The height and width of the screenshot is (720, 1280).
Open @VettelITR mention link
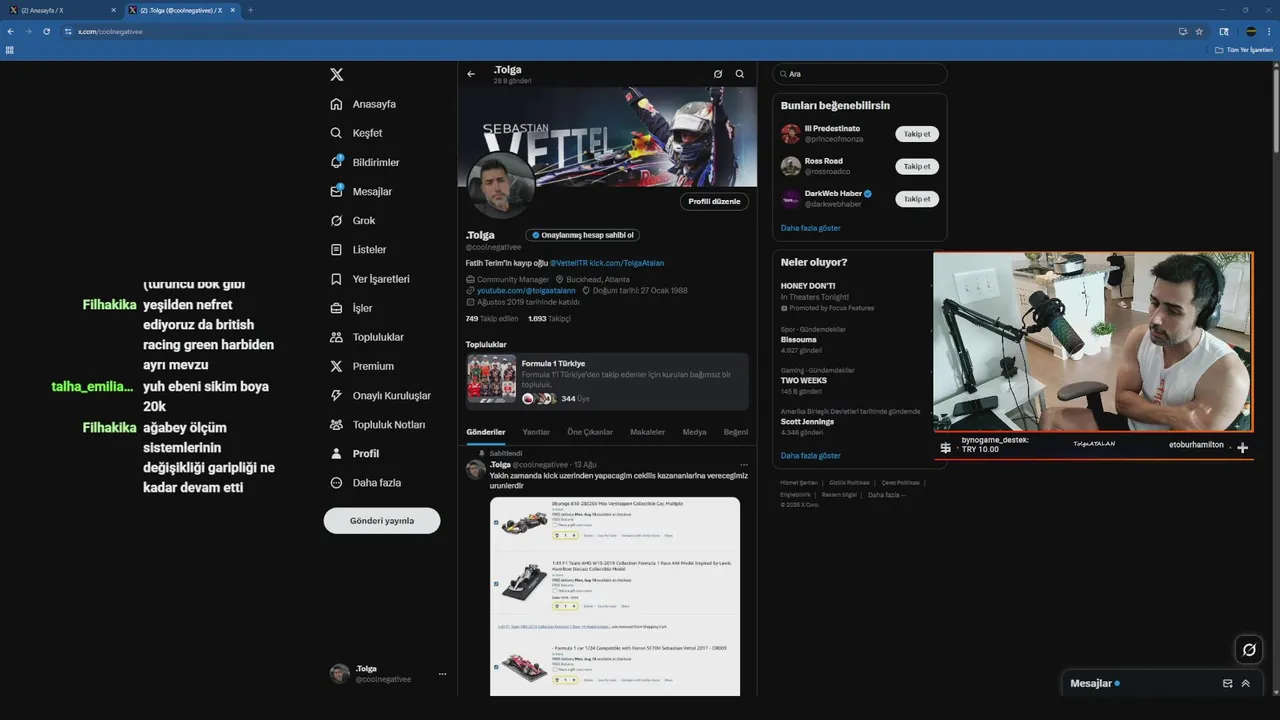pos(568,263)
